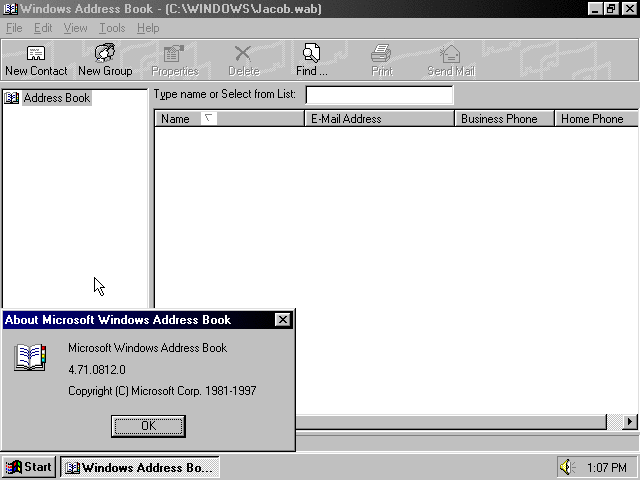Screen dimensions: 640x480
Task: Click the New Contact toolbar icon
Action: (36, 60)
